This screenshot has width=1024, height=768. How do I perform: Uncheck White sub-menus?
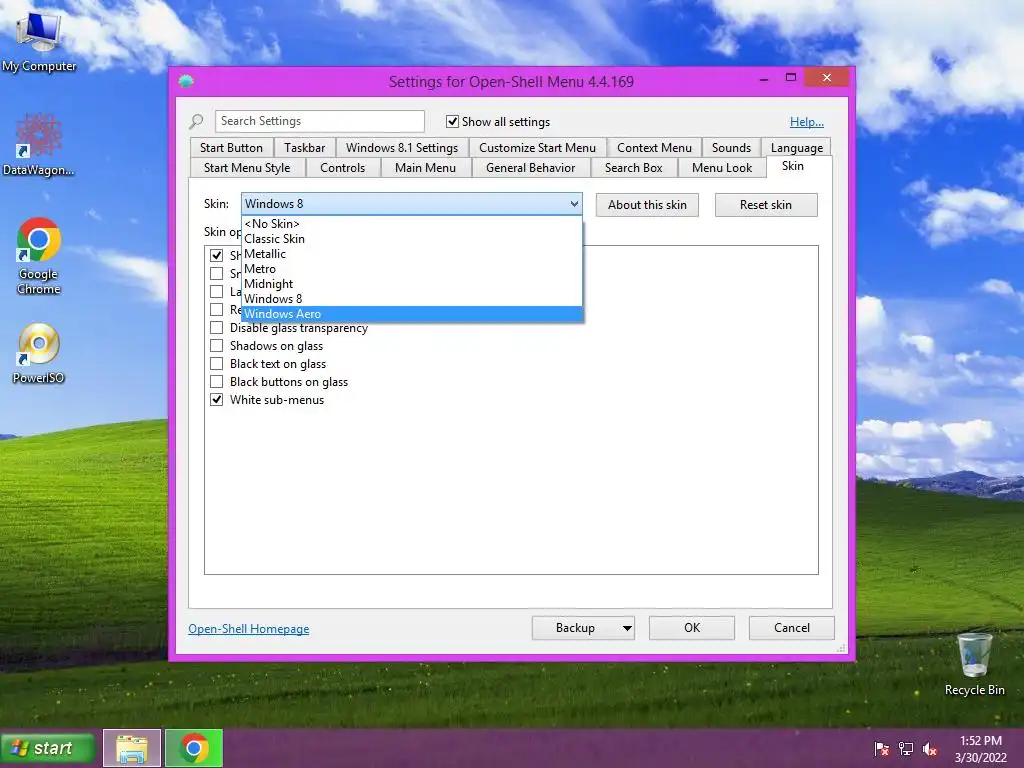[x=216, y=400]
